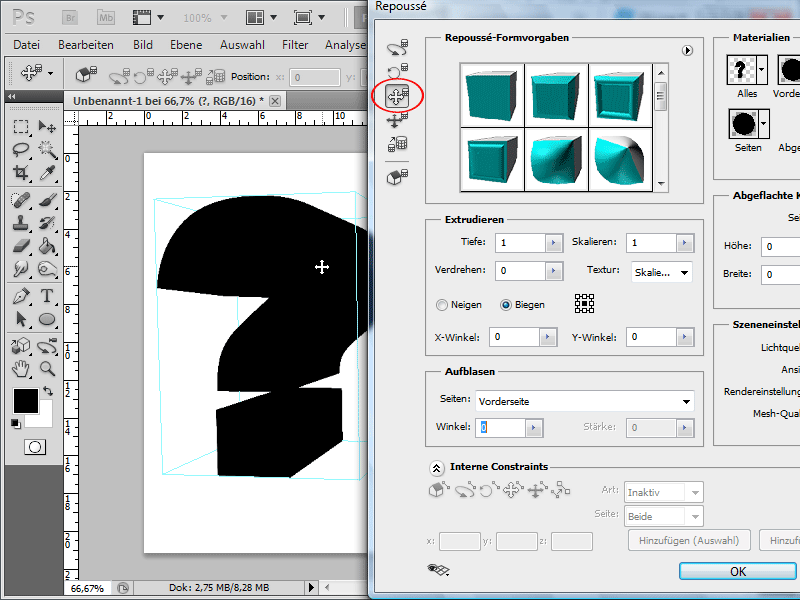Open the Auswahl menu
This screenshot has height=600, width=800.
coord(242,45)
